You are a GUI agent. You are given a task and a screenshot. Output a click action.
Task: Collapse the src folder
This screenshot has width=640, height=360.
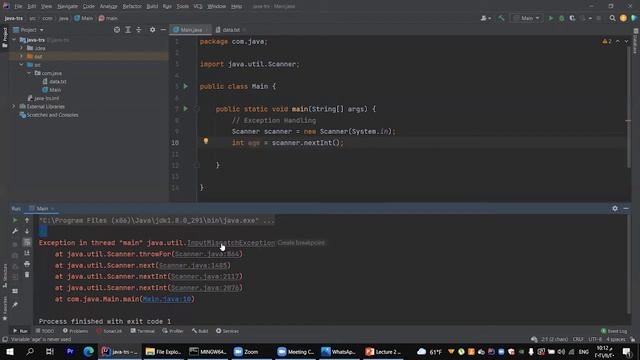coord(22,64)
